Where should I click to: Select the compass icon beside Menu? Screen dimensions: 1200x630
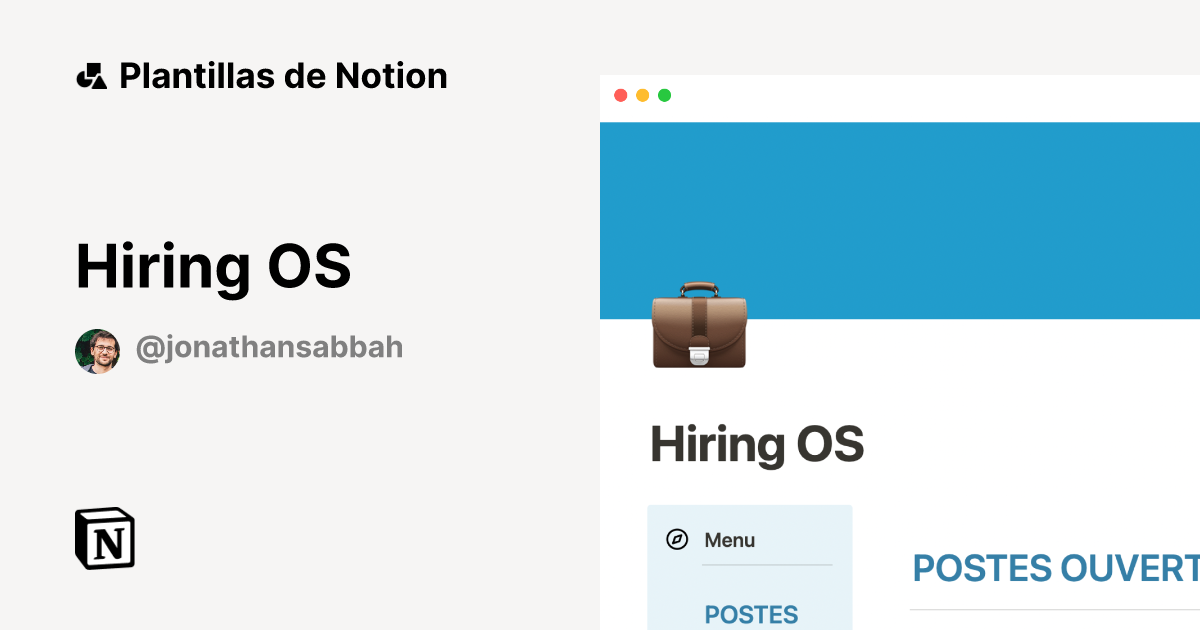click(x=678, y=540)
